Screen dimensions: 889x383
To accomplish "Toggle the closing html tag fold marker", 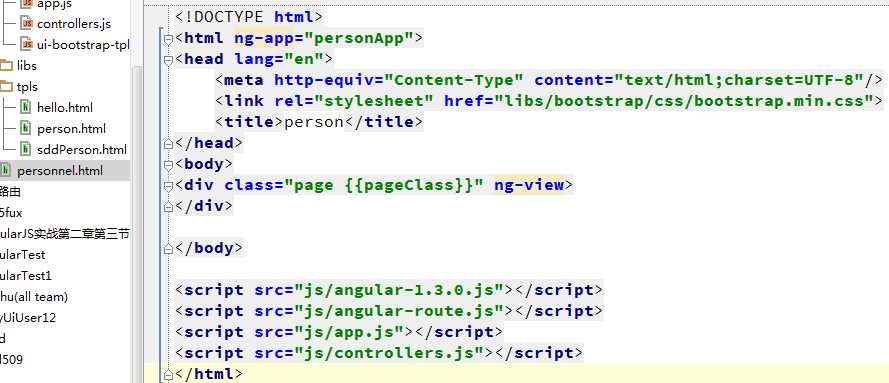I will (168, 375).
